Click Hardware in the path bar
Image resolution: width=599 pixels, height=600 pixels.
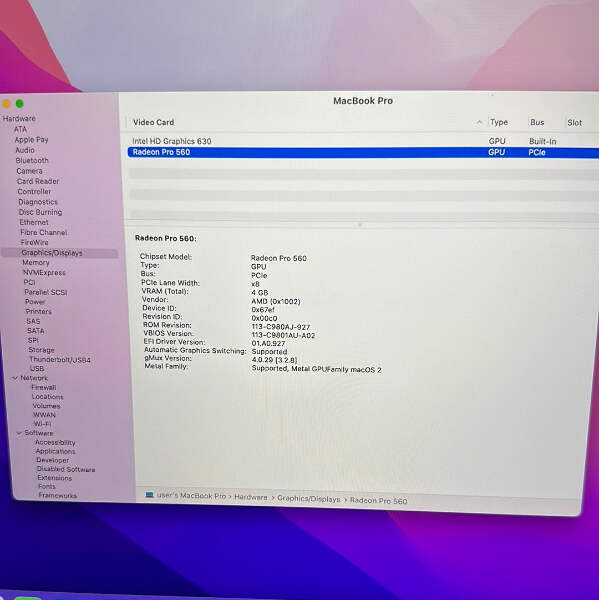pyautogui.click(x=251, y=497)
